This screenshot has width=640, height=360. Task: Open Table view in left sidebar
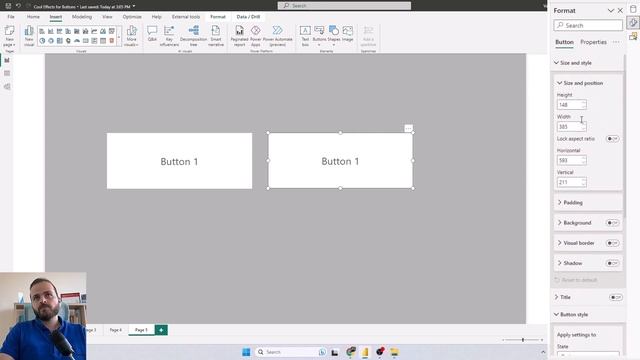pos(7,73)
